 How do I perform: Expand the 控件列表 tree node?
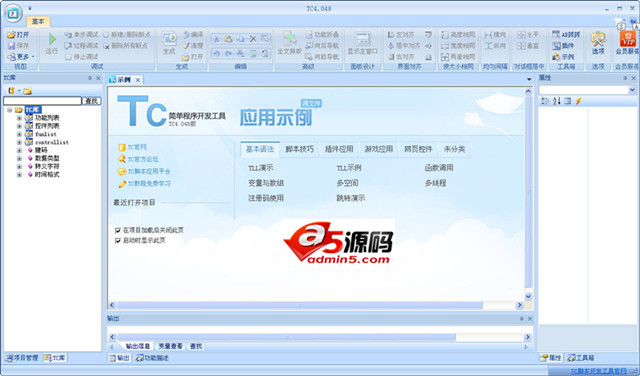point(19,126)
